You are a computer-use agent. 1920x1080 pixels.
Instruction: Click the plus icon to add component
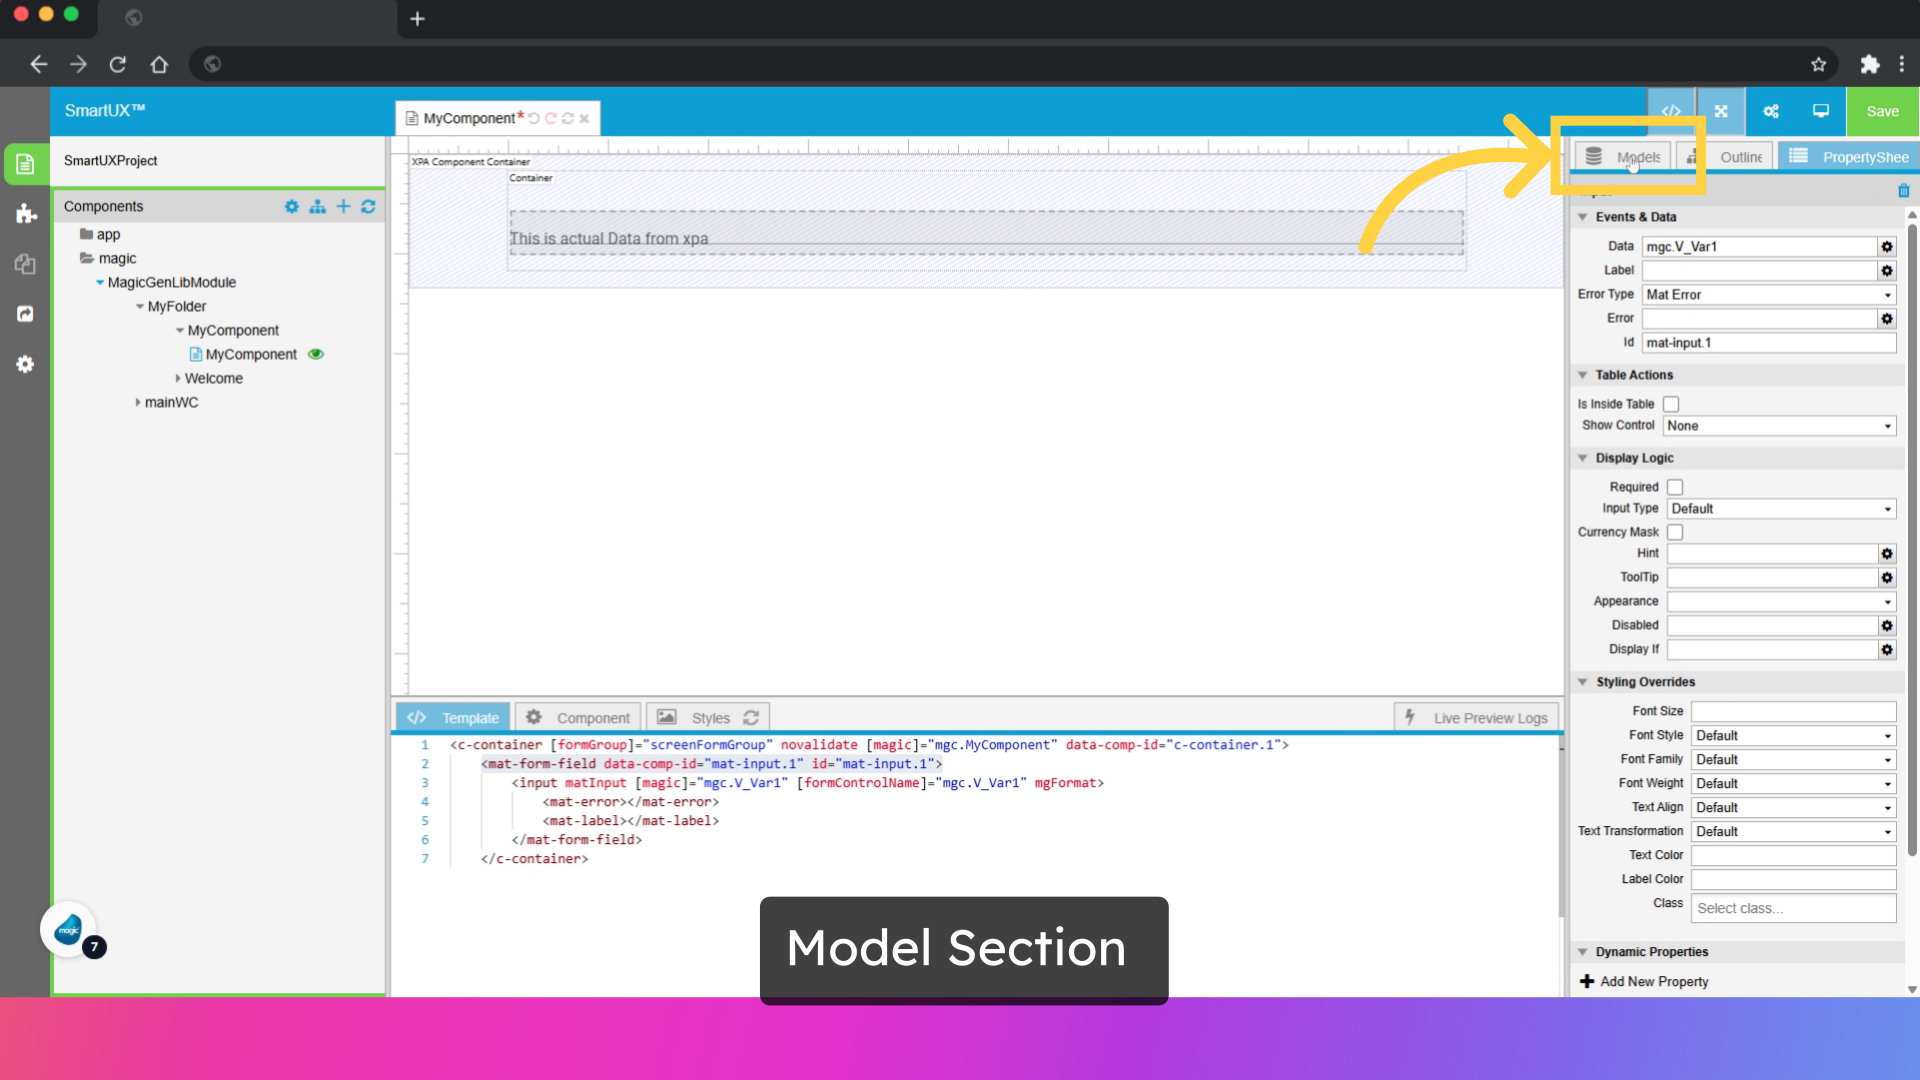click(343, 206)
